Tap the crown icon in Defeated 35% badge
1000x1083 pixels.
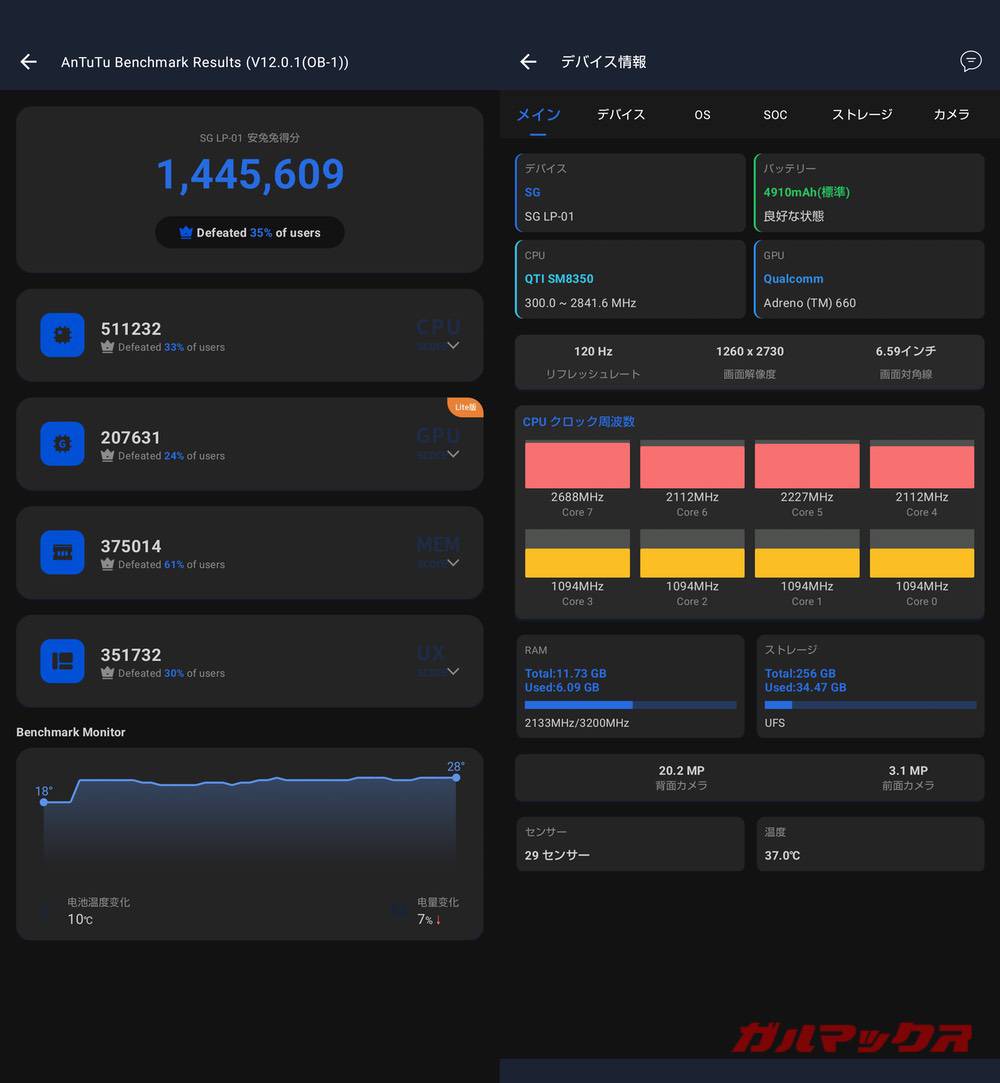pyautogui.click(x=186, y=233)
